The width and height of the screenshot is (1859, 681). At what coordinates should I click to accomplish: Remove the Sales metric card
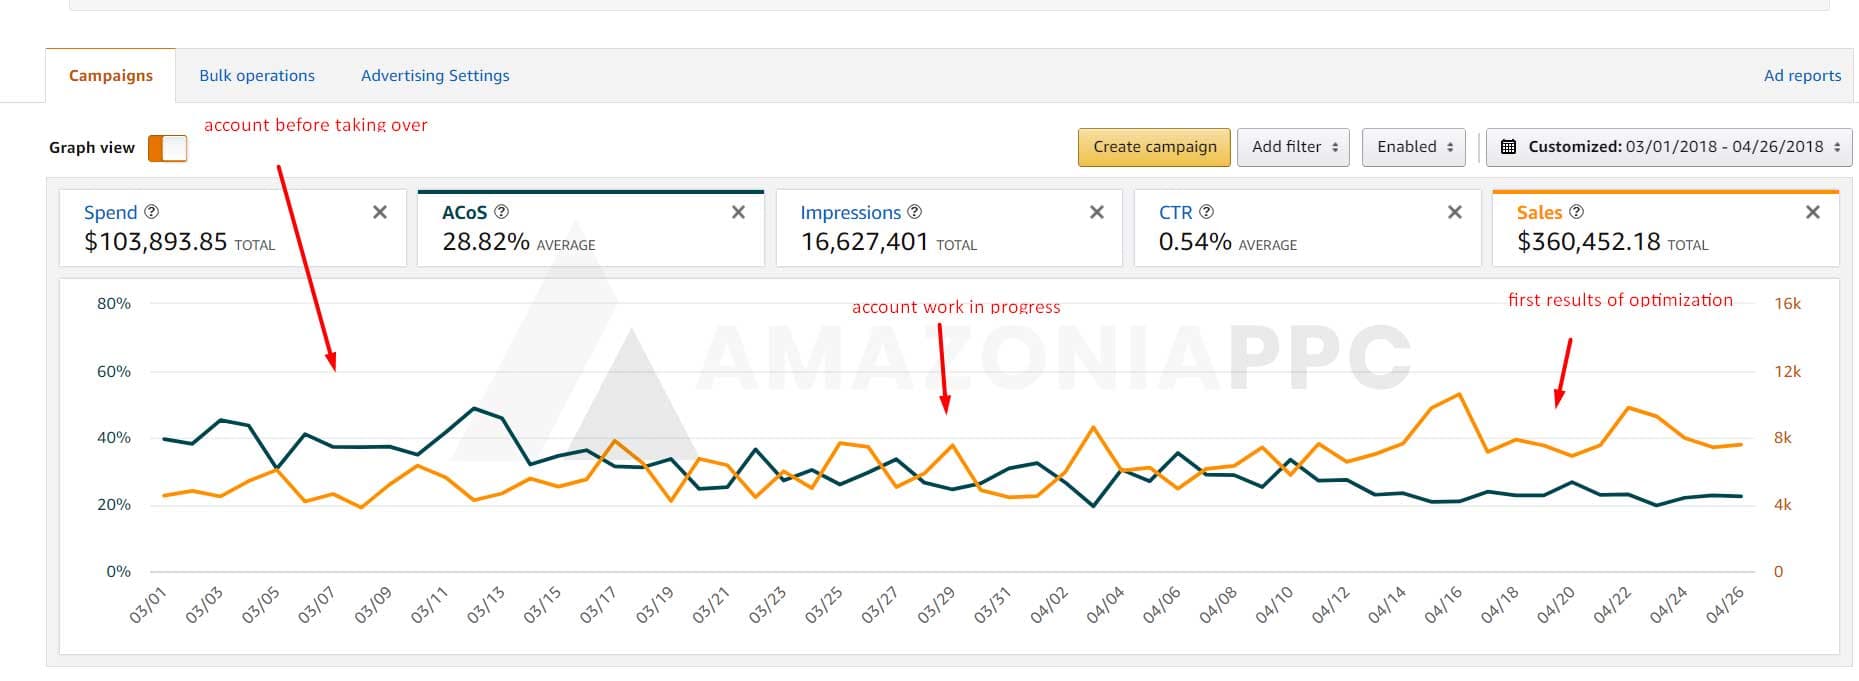coord(1813,212)
